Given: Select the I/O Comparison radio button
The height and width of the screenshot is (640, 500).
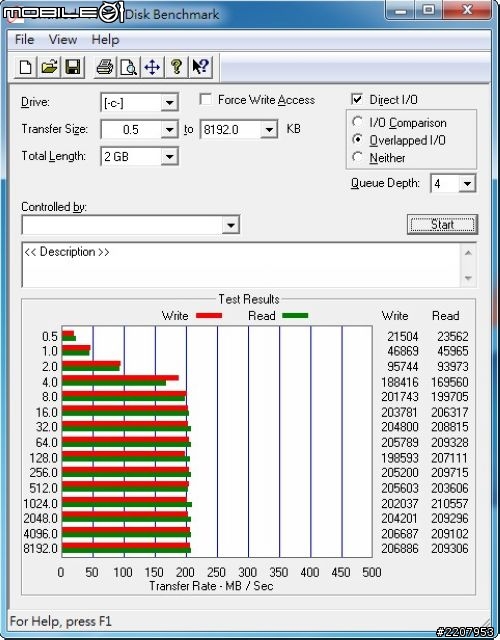Looking at the screenshot, I should pyautogui.click(x=358, y=122).
